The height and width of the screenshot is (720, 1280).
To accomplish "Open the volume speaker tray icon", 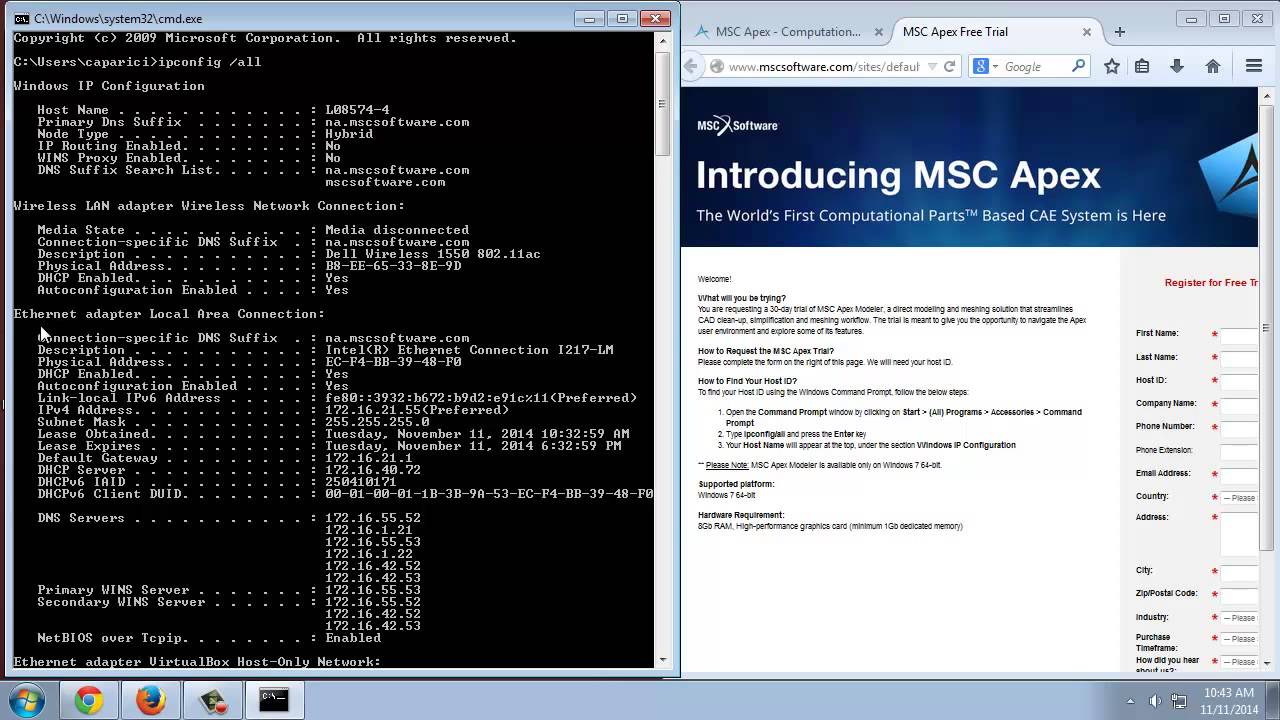I will tap(1155, 701).
